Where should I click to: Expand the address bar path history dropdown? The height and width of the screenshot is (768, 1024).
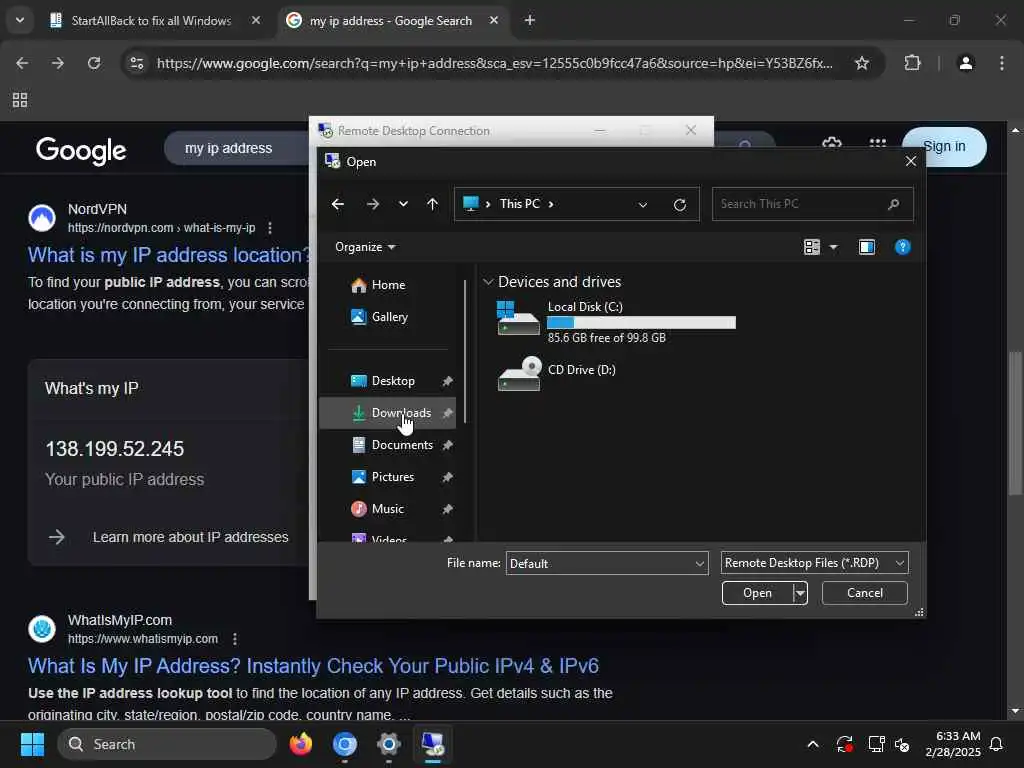643,204
